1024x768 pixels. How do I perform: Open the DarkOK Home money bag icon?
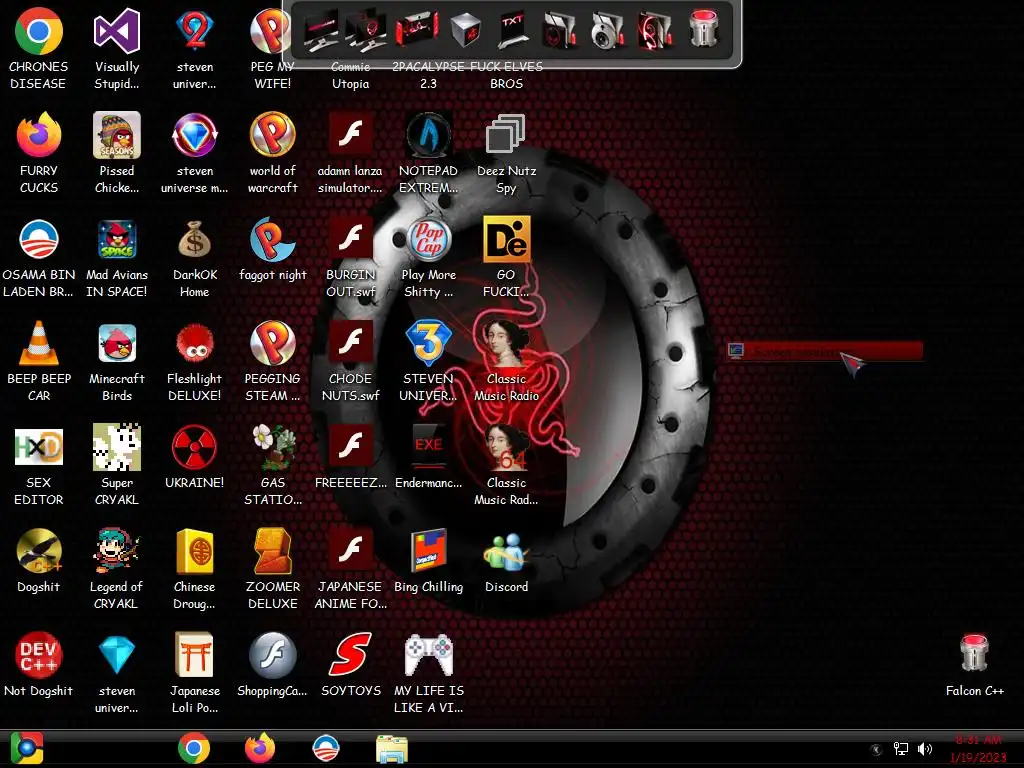195,239
